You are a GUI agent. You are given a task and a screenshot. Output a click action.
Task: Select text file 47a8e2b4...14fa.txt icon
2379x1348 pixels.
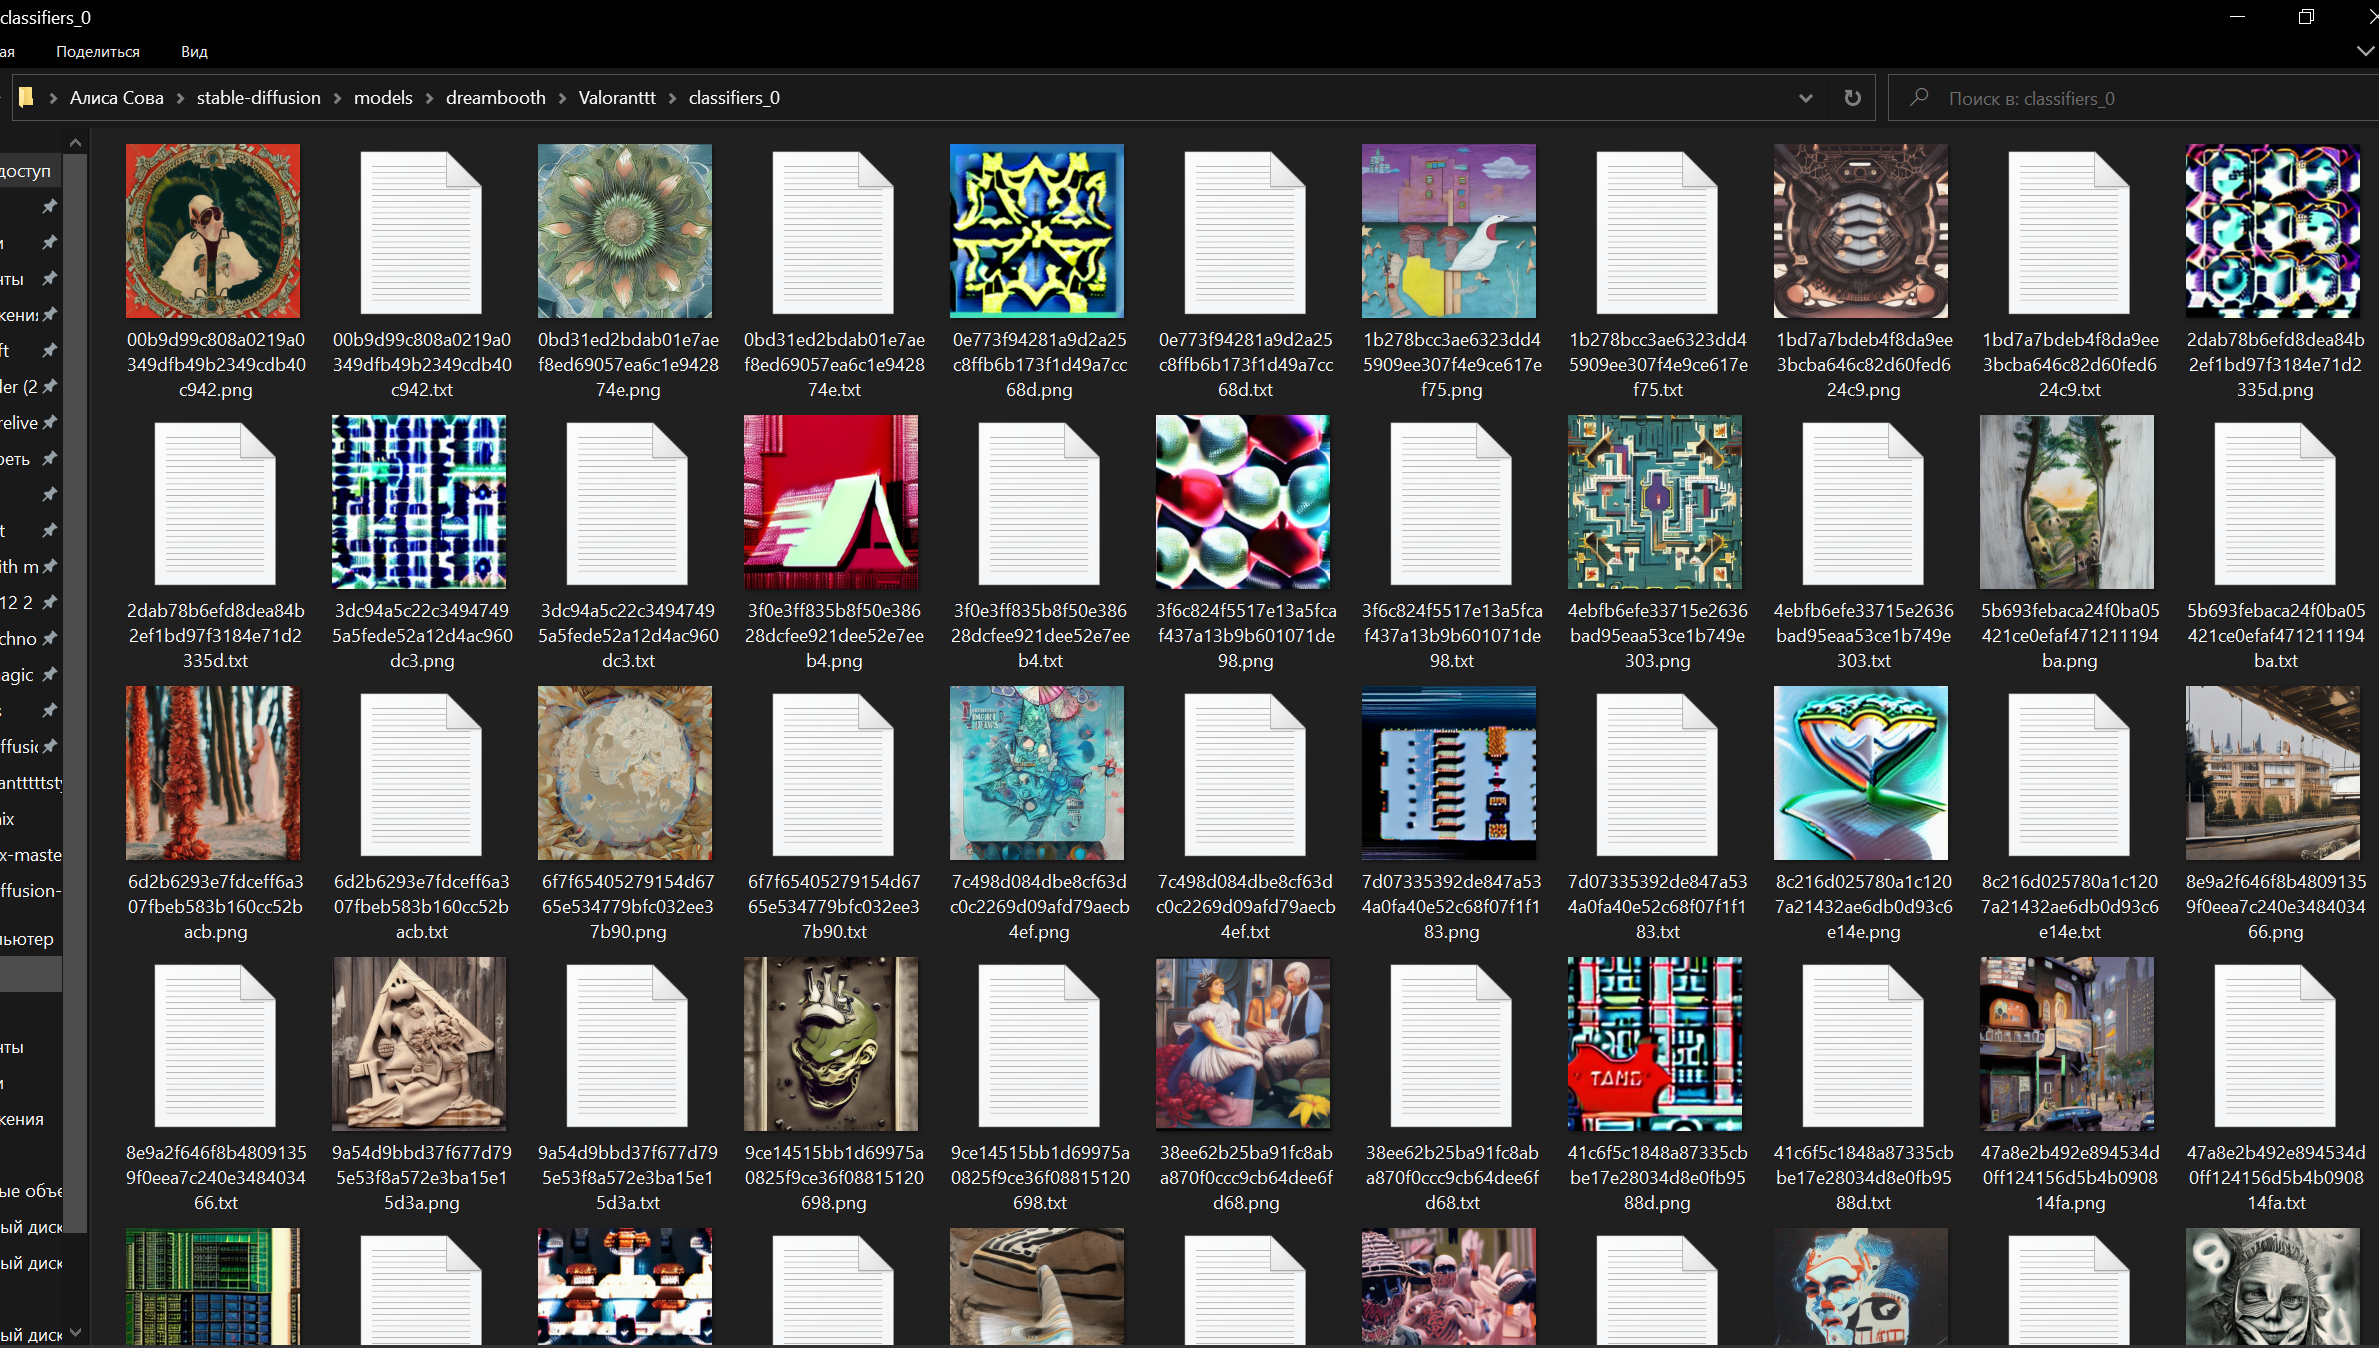coord(2274,1043)
